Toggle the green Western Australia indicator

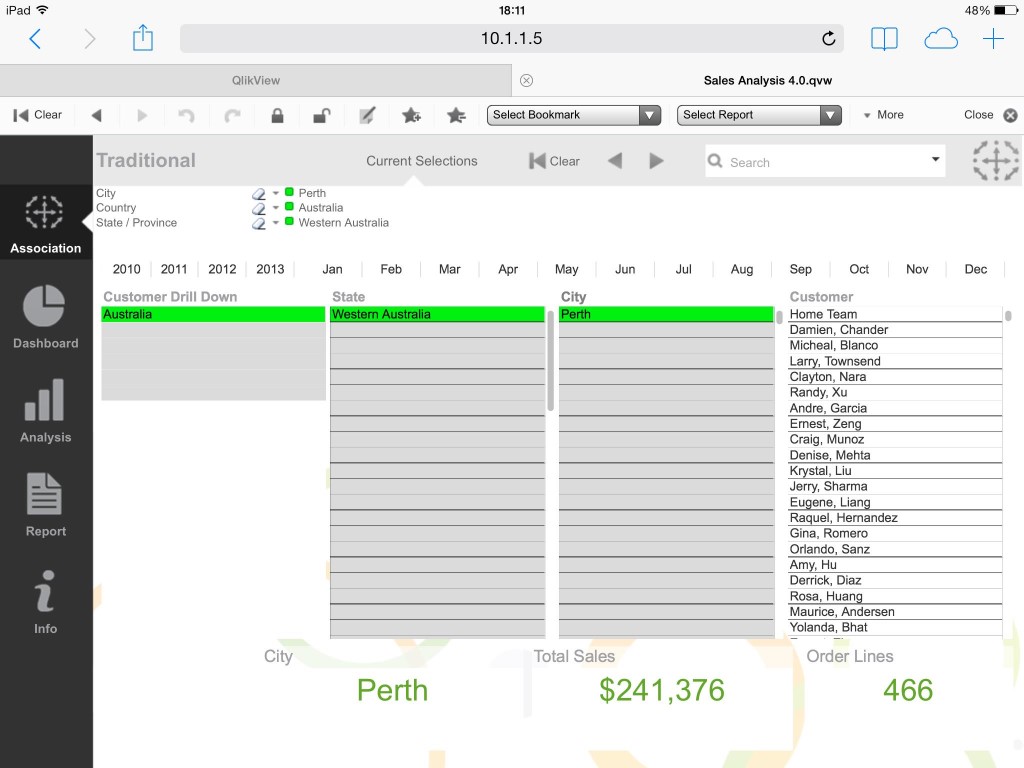[289, 221]
